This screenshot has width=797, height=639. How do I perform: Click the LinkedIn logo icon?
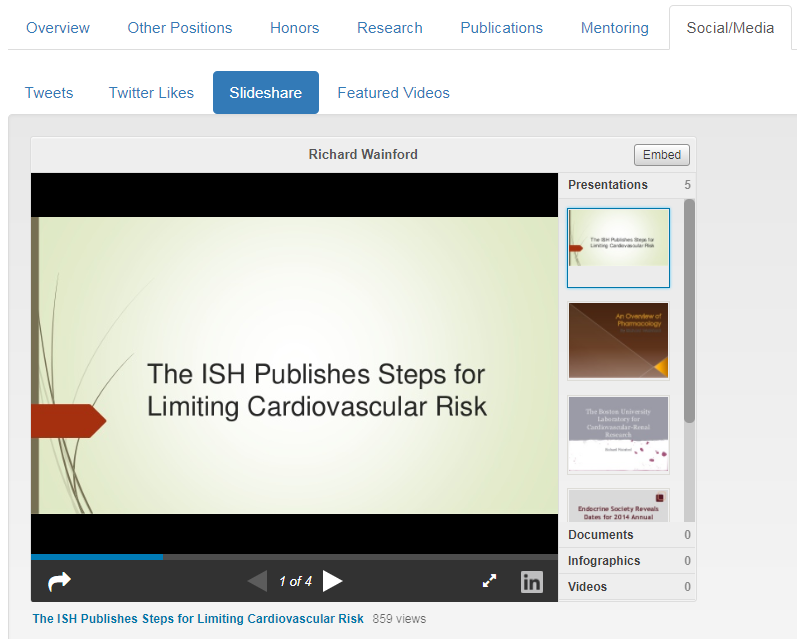point(532,581)
